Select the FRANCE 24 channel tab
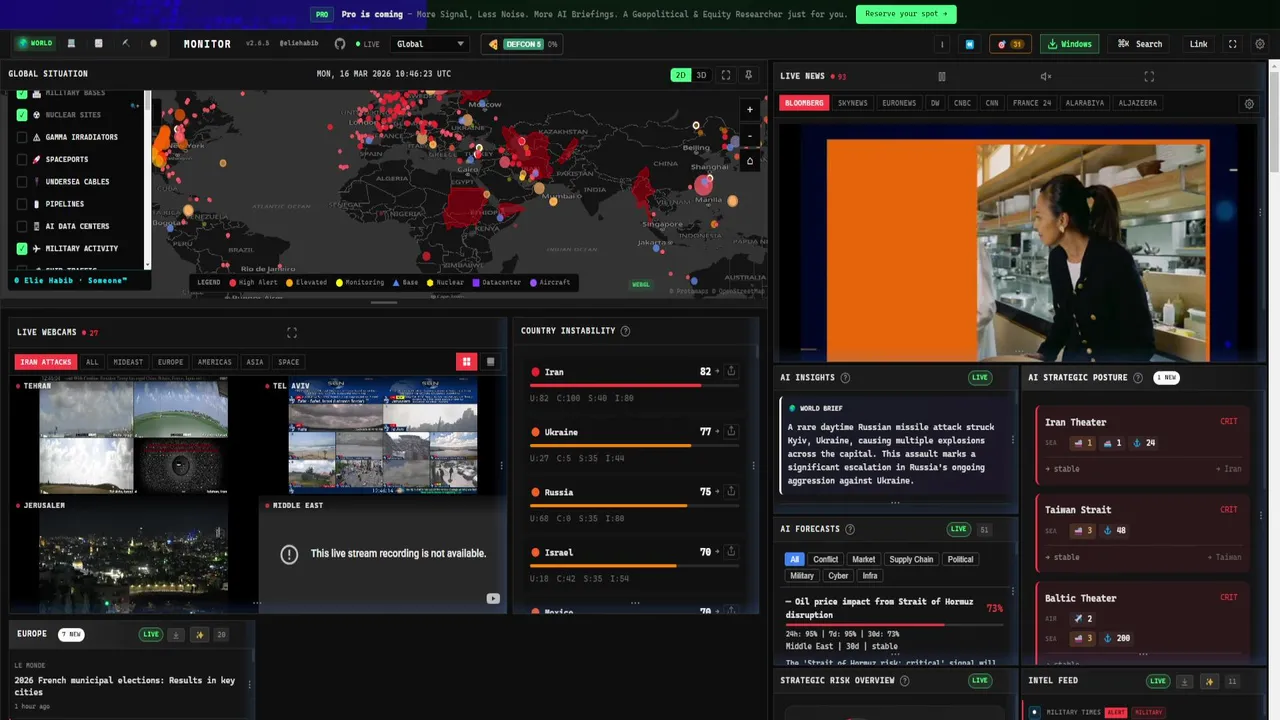This screenshot has width=1280, height=720. point(1032,103)
